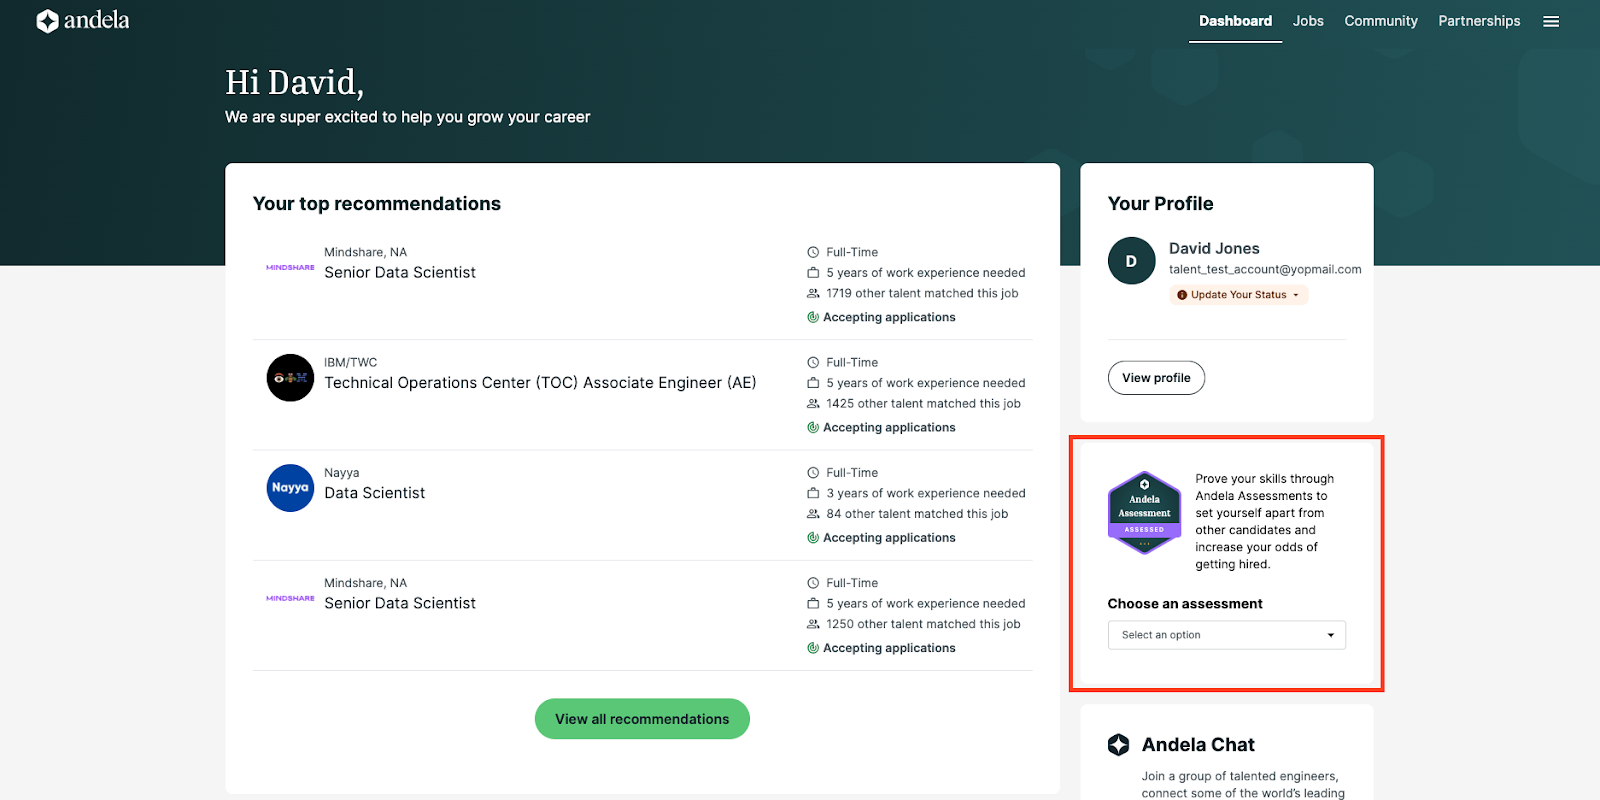Open the Technical Operations Center job listing
This screenshot has height=800, width=1600.
[540, 383]
